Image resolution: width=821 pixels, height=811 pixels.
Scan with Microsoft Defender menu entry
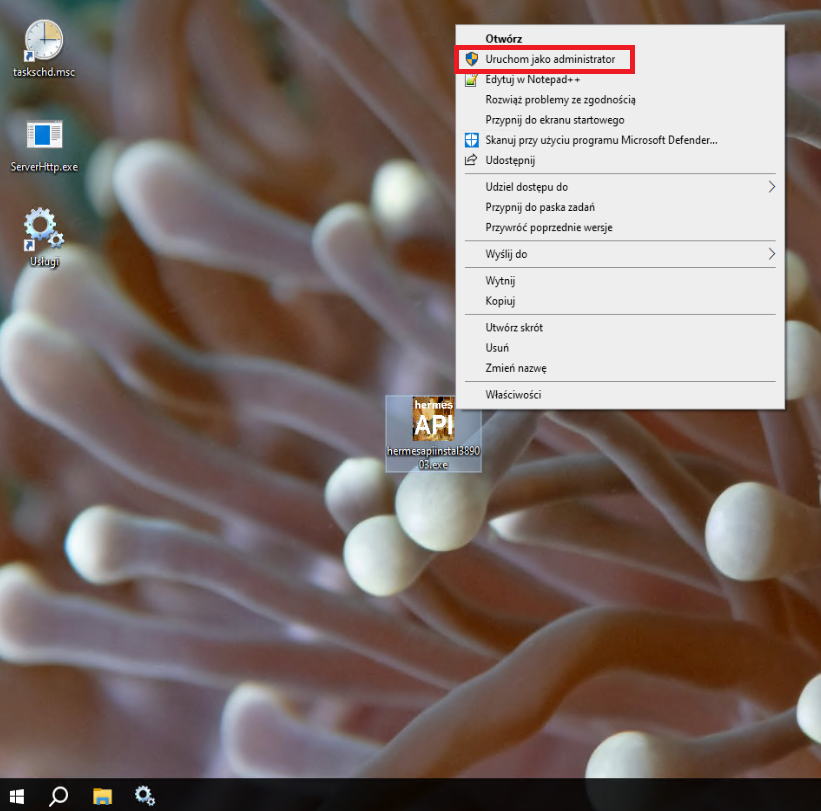601,140
